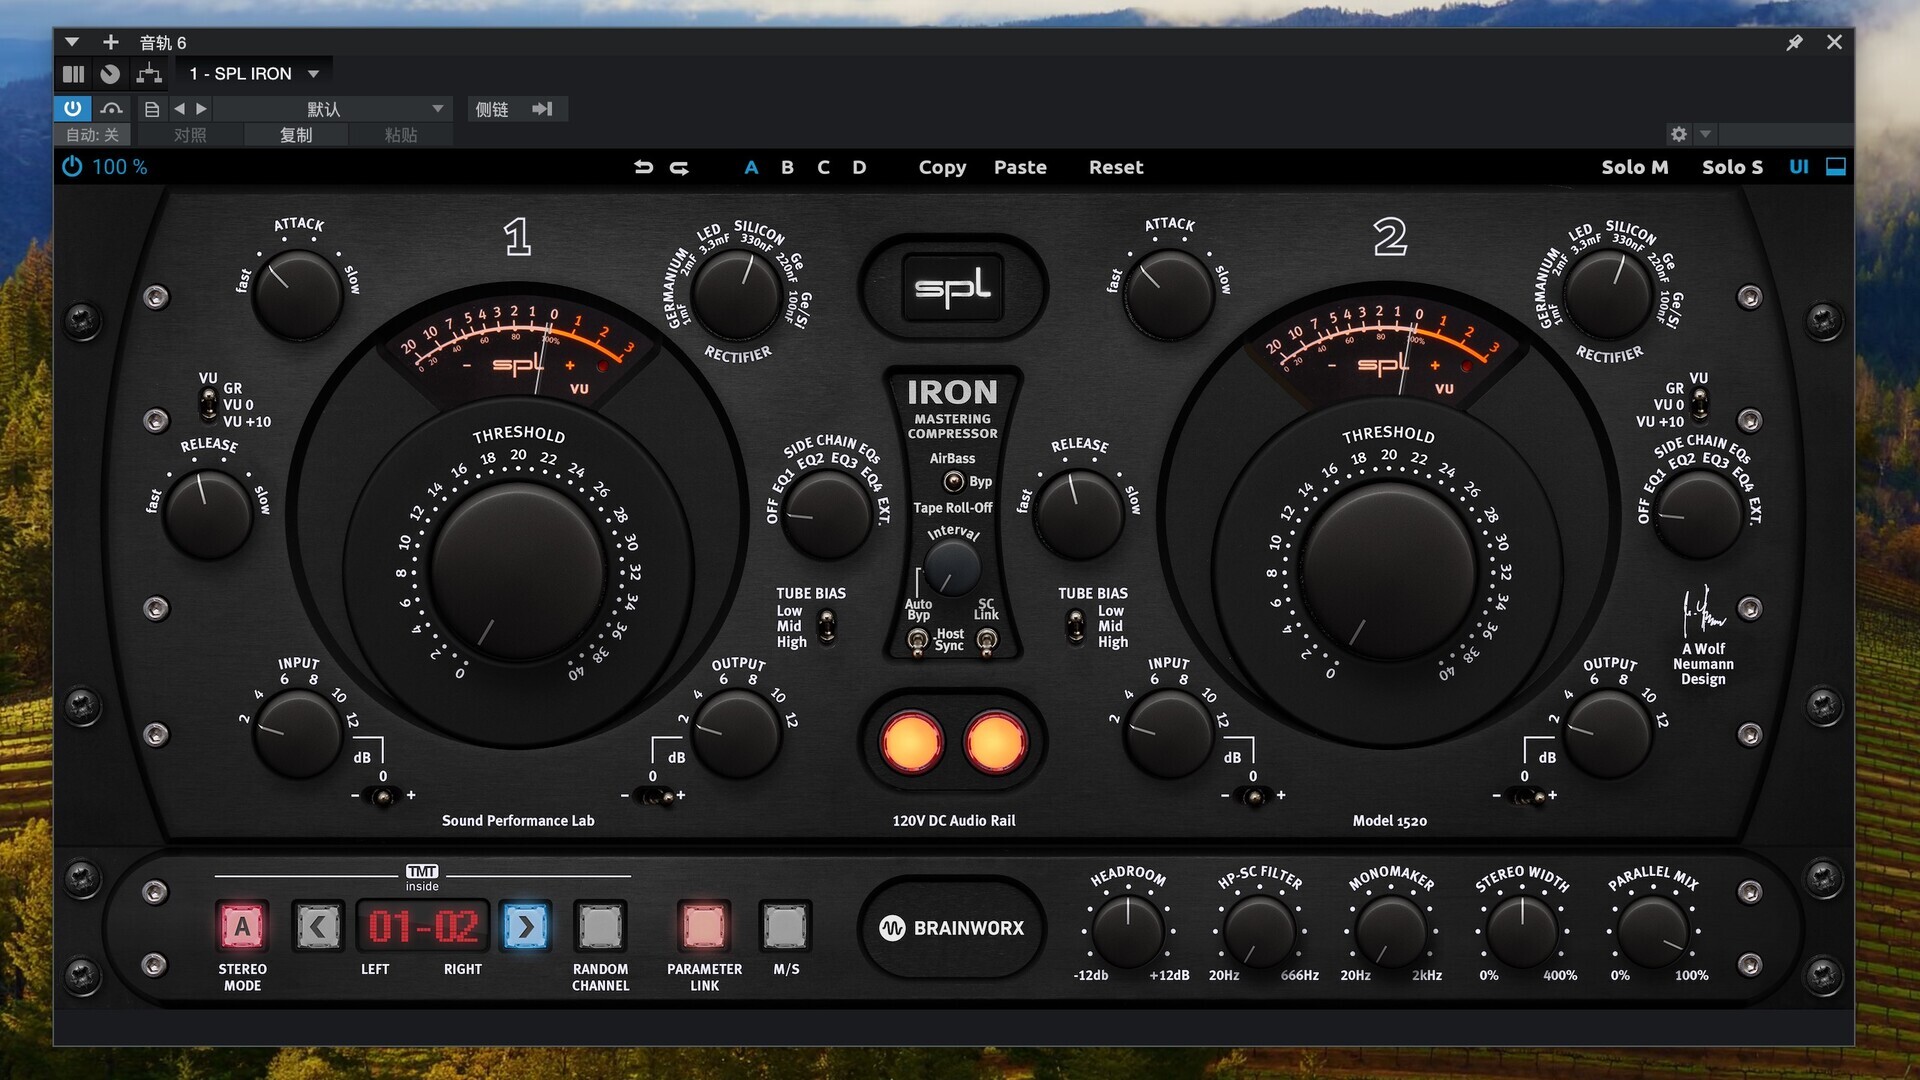Viewport: 1920px width, 1080px height.
Task: Flip channel 2 VU meter mode switch
Action: pos(1699,404)
